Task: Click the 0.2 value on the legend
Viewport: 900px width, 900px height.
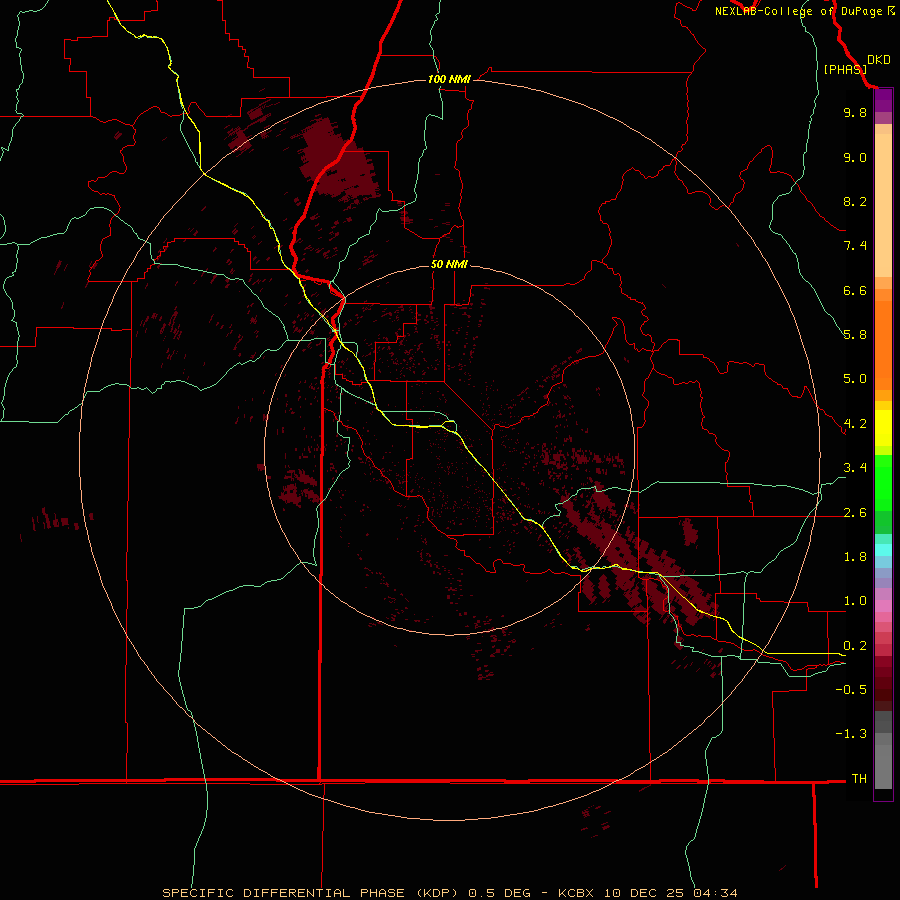Action: pos(855,646)
